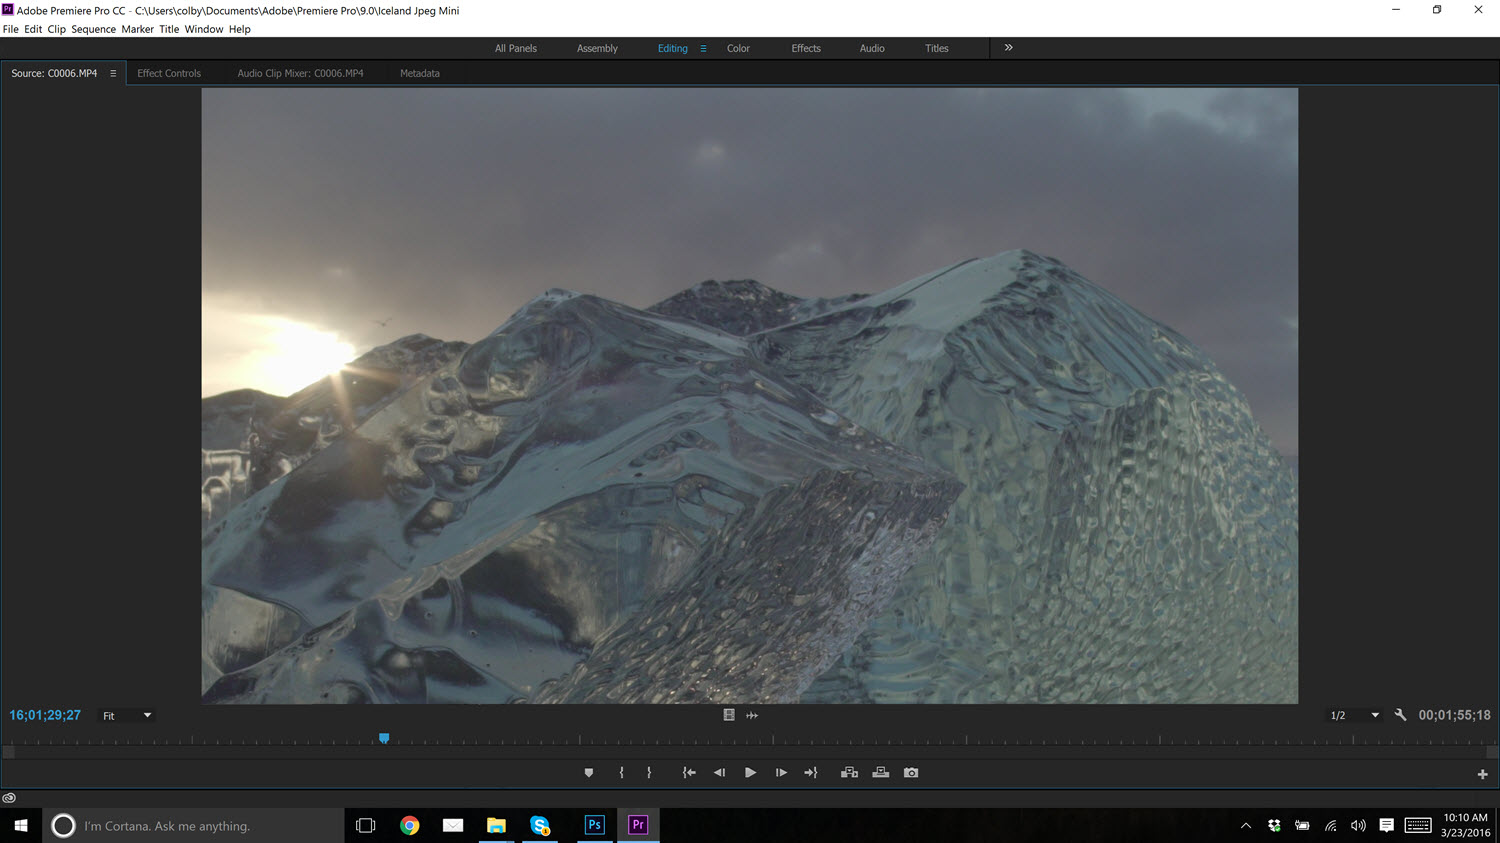Screen dimensions: 1500x843
Task: Click the Cortana search box
Action: [x=193, y=826]
